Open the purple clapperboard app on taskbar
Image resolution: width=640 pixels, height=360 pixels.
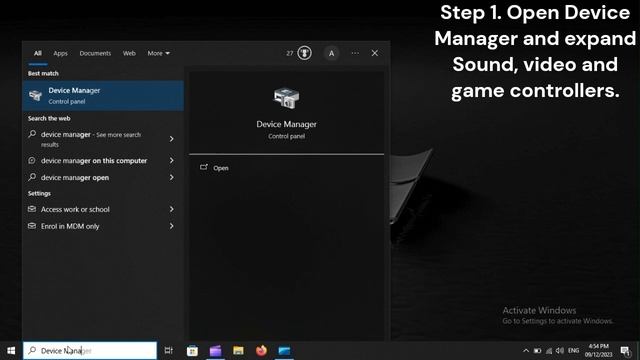point(216,351)
